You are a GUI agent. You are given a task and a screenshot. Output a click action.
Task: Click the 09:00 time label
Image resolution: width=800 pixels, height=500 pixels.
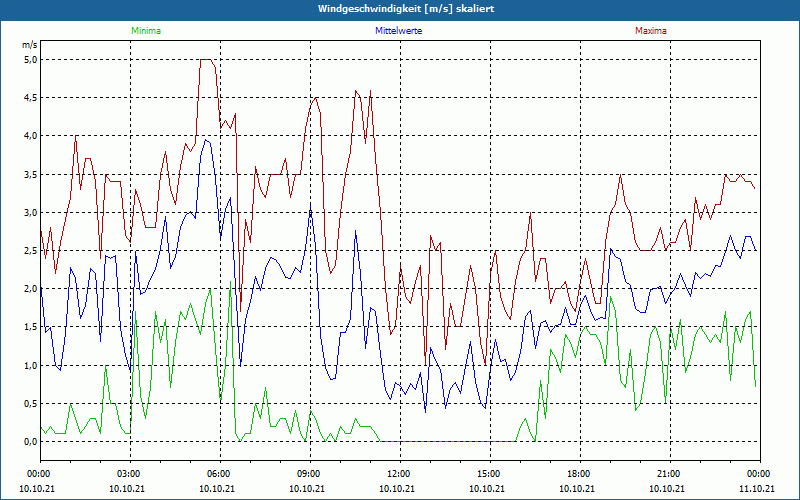[308, 474]
